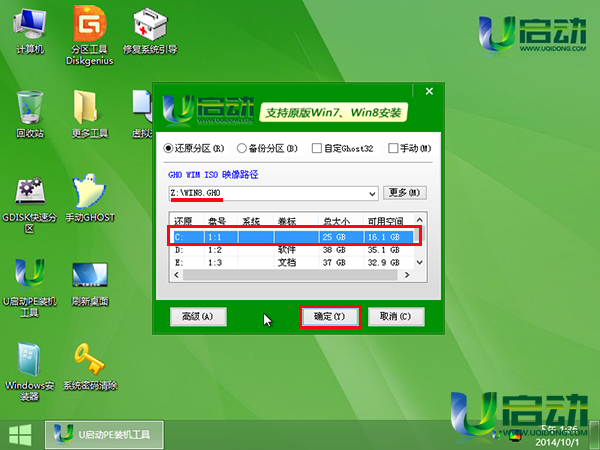Screen dimensions: 600x450
Task: Click the 系统 column header
Action: tap(255, 221)
